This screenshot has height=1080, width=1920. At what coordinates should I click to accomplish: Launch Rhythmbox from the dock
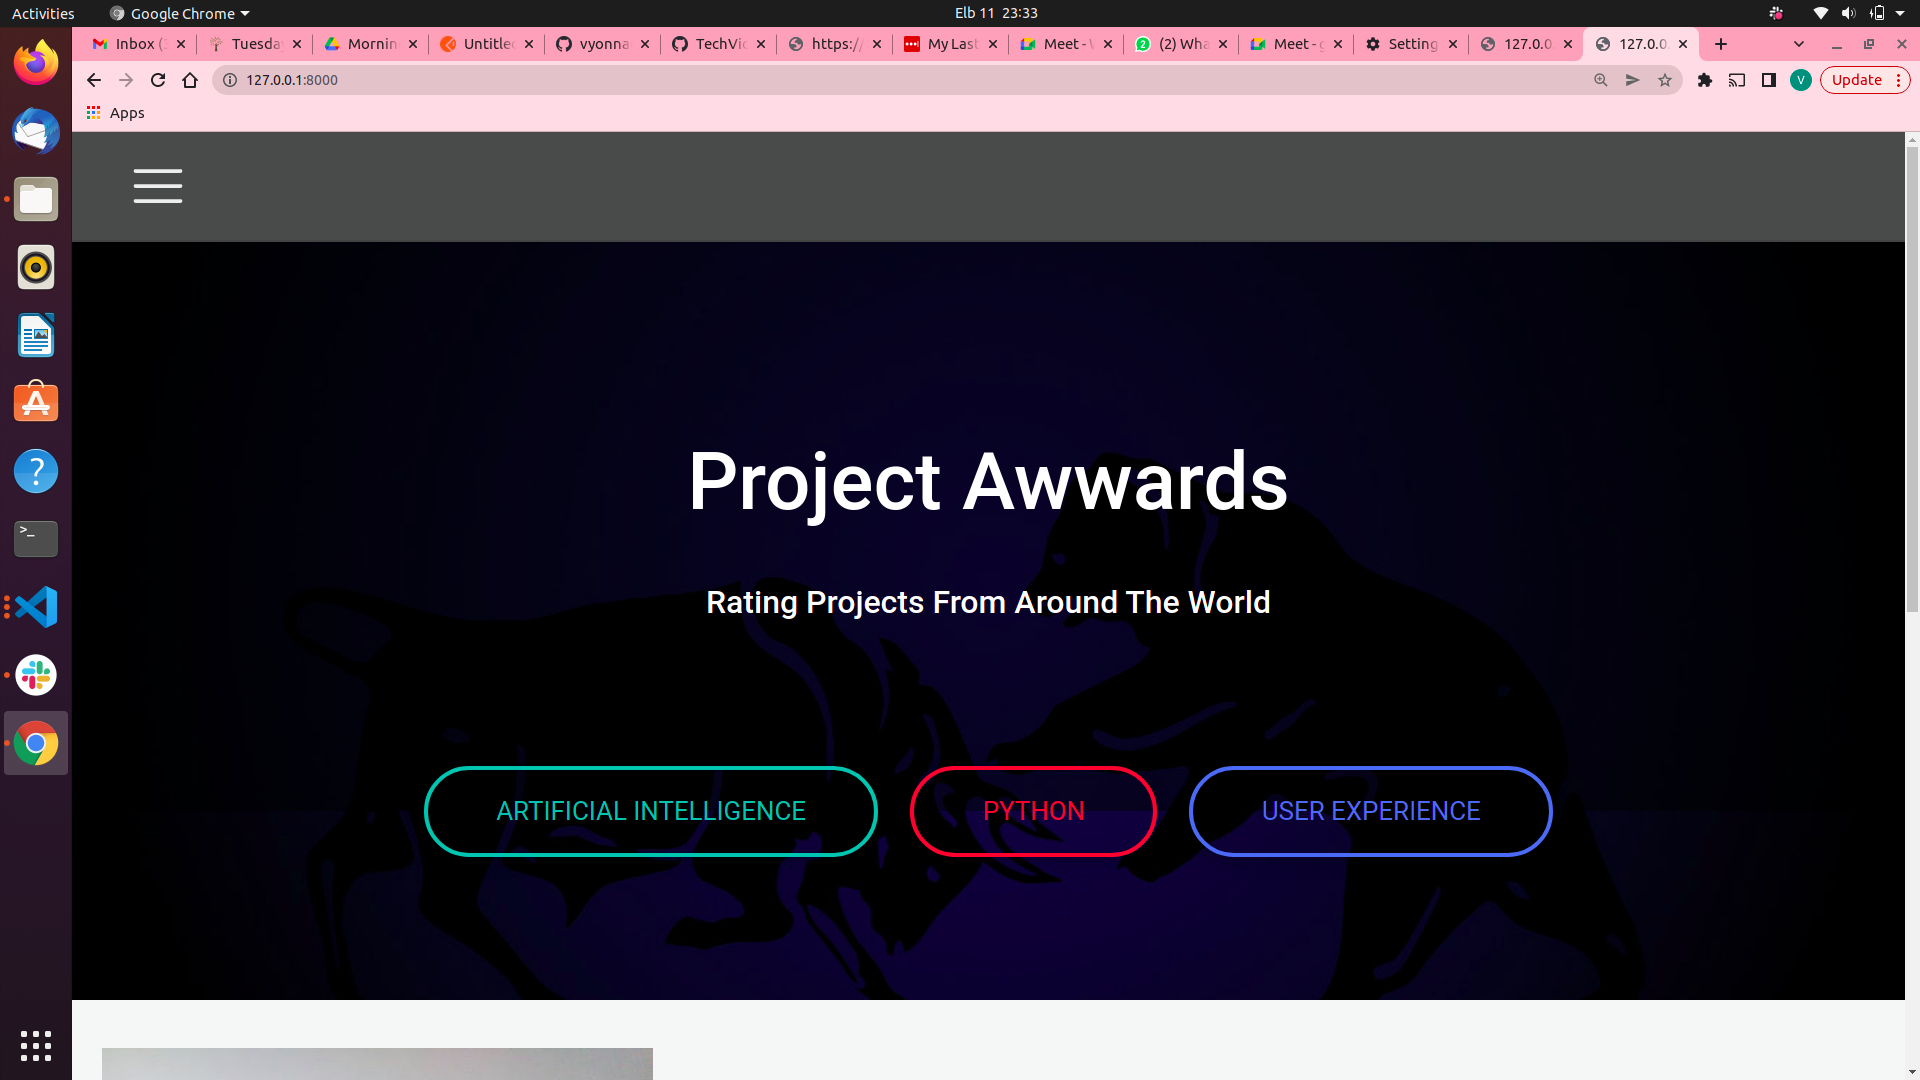(36, 267)
